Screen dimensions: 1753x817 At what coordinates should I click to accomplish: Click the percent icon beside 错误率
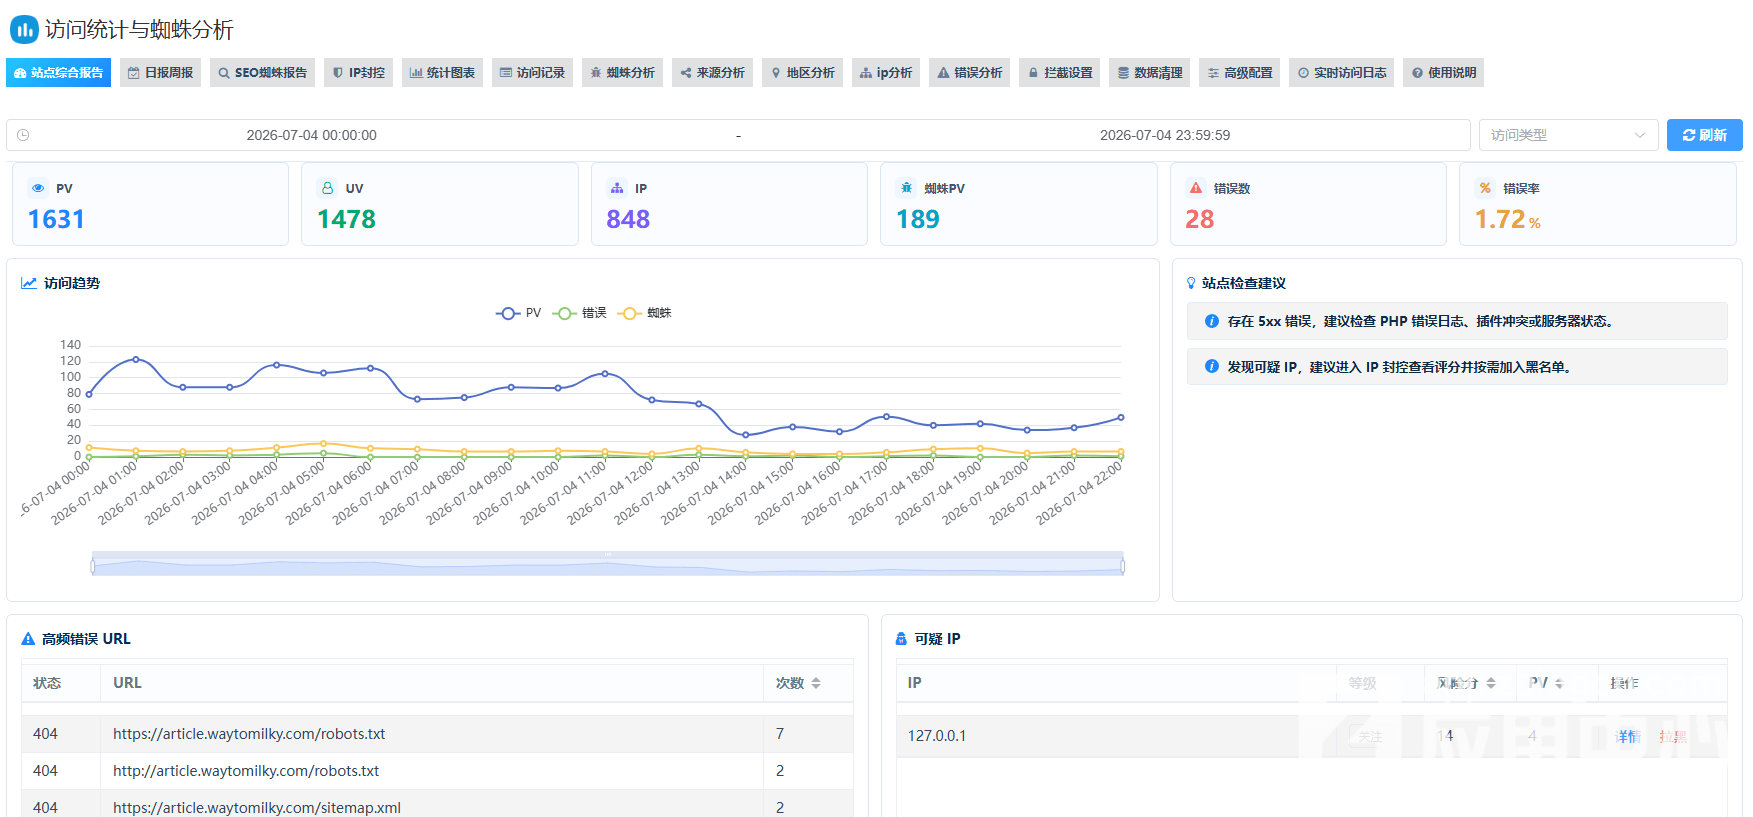pyautogui.click(x=1485, y=188)
